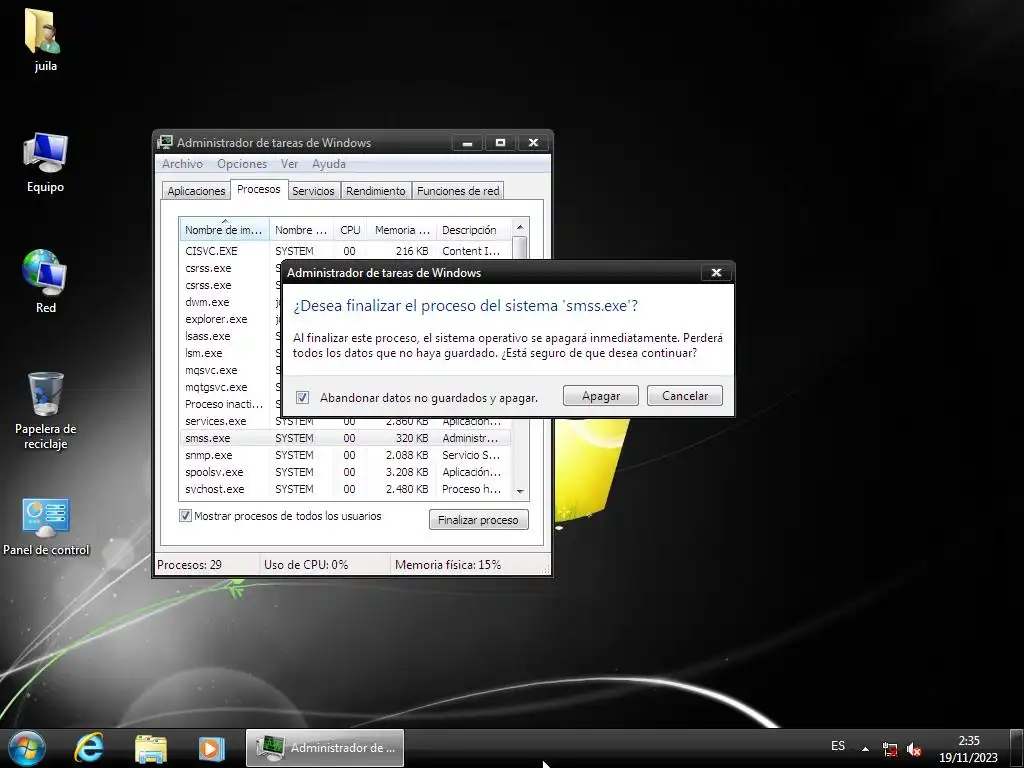
Task: Open the Ayuda menu
Action: [328, 164]
